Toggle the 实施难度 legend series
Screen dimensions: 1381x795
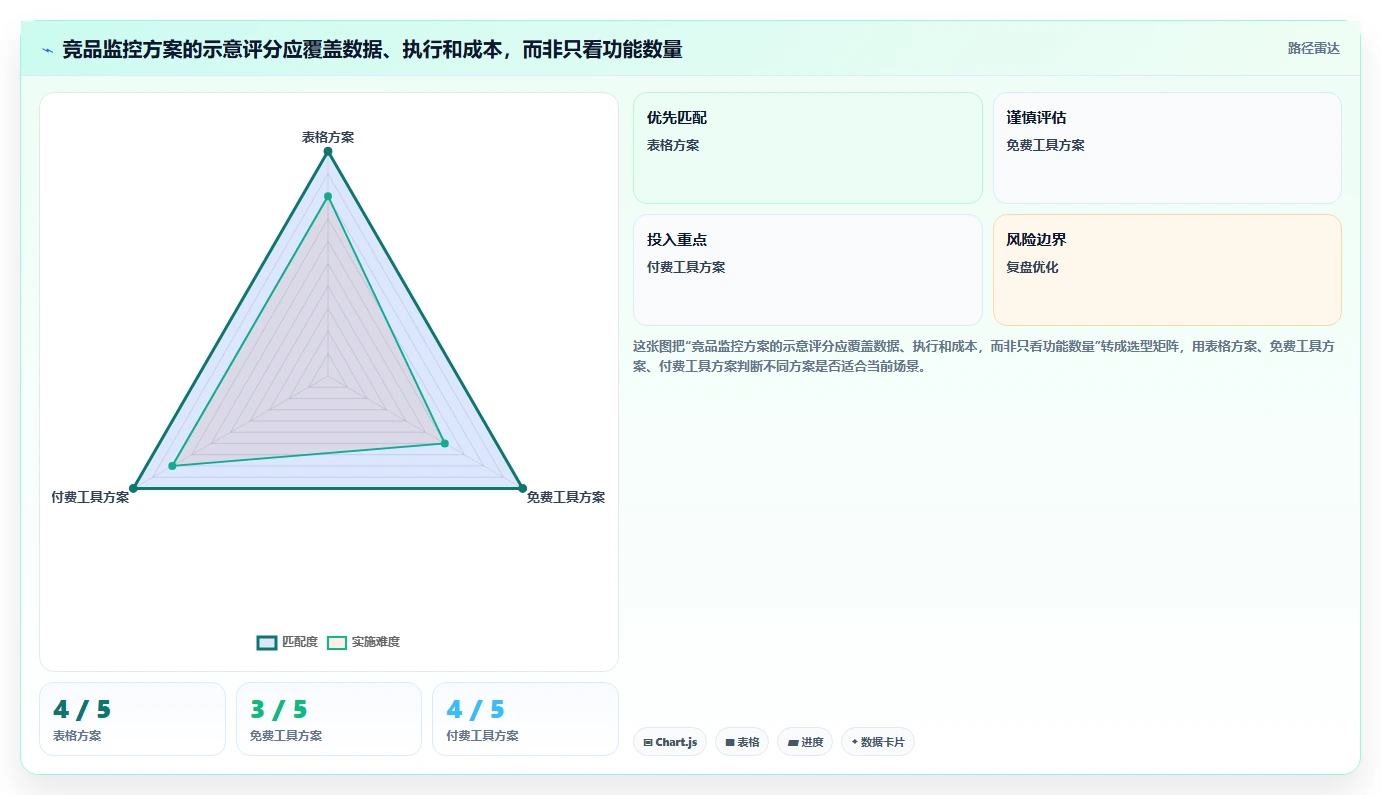[364, 642]
